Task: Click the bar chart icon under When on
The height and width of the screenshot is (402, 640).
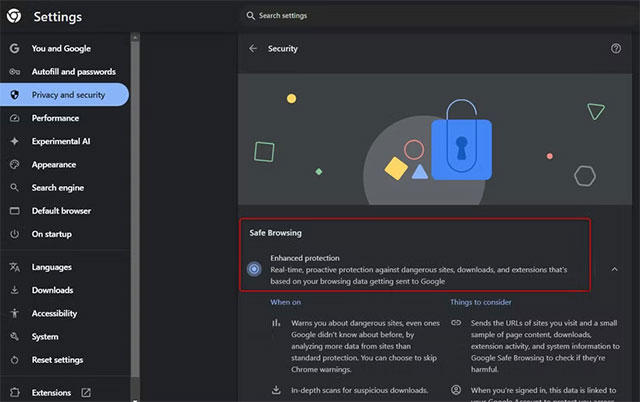Action: tap(276, 323)
